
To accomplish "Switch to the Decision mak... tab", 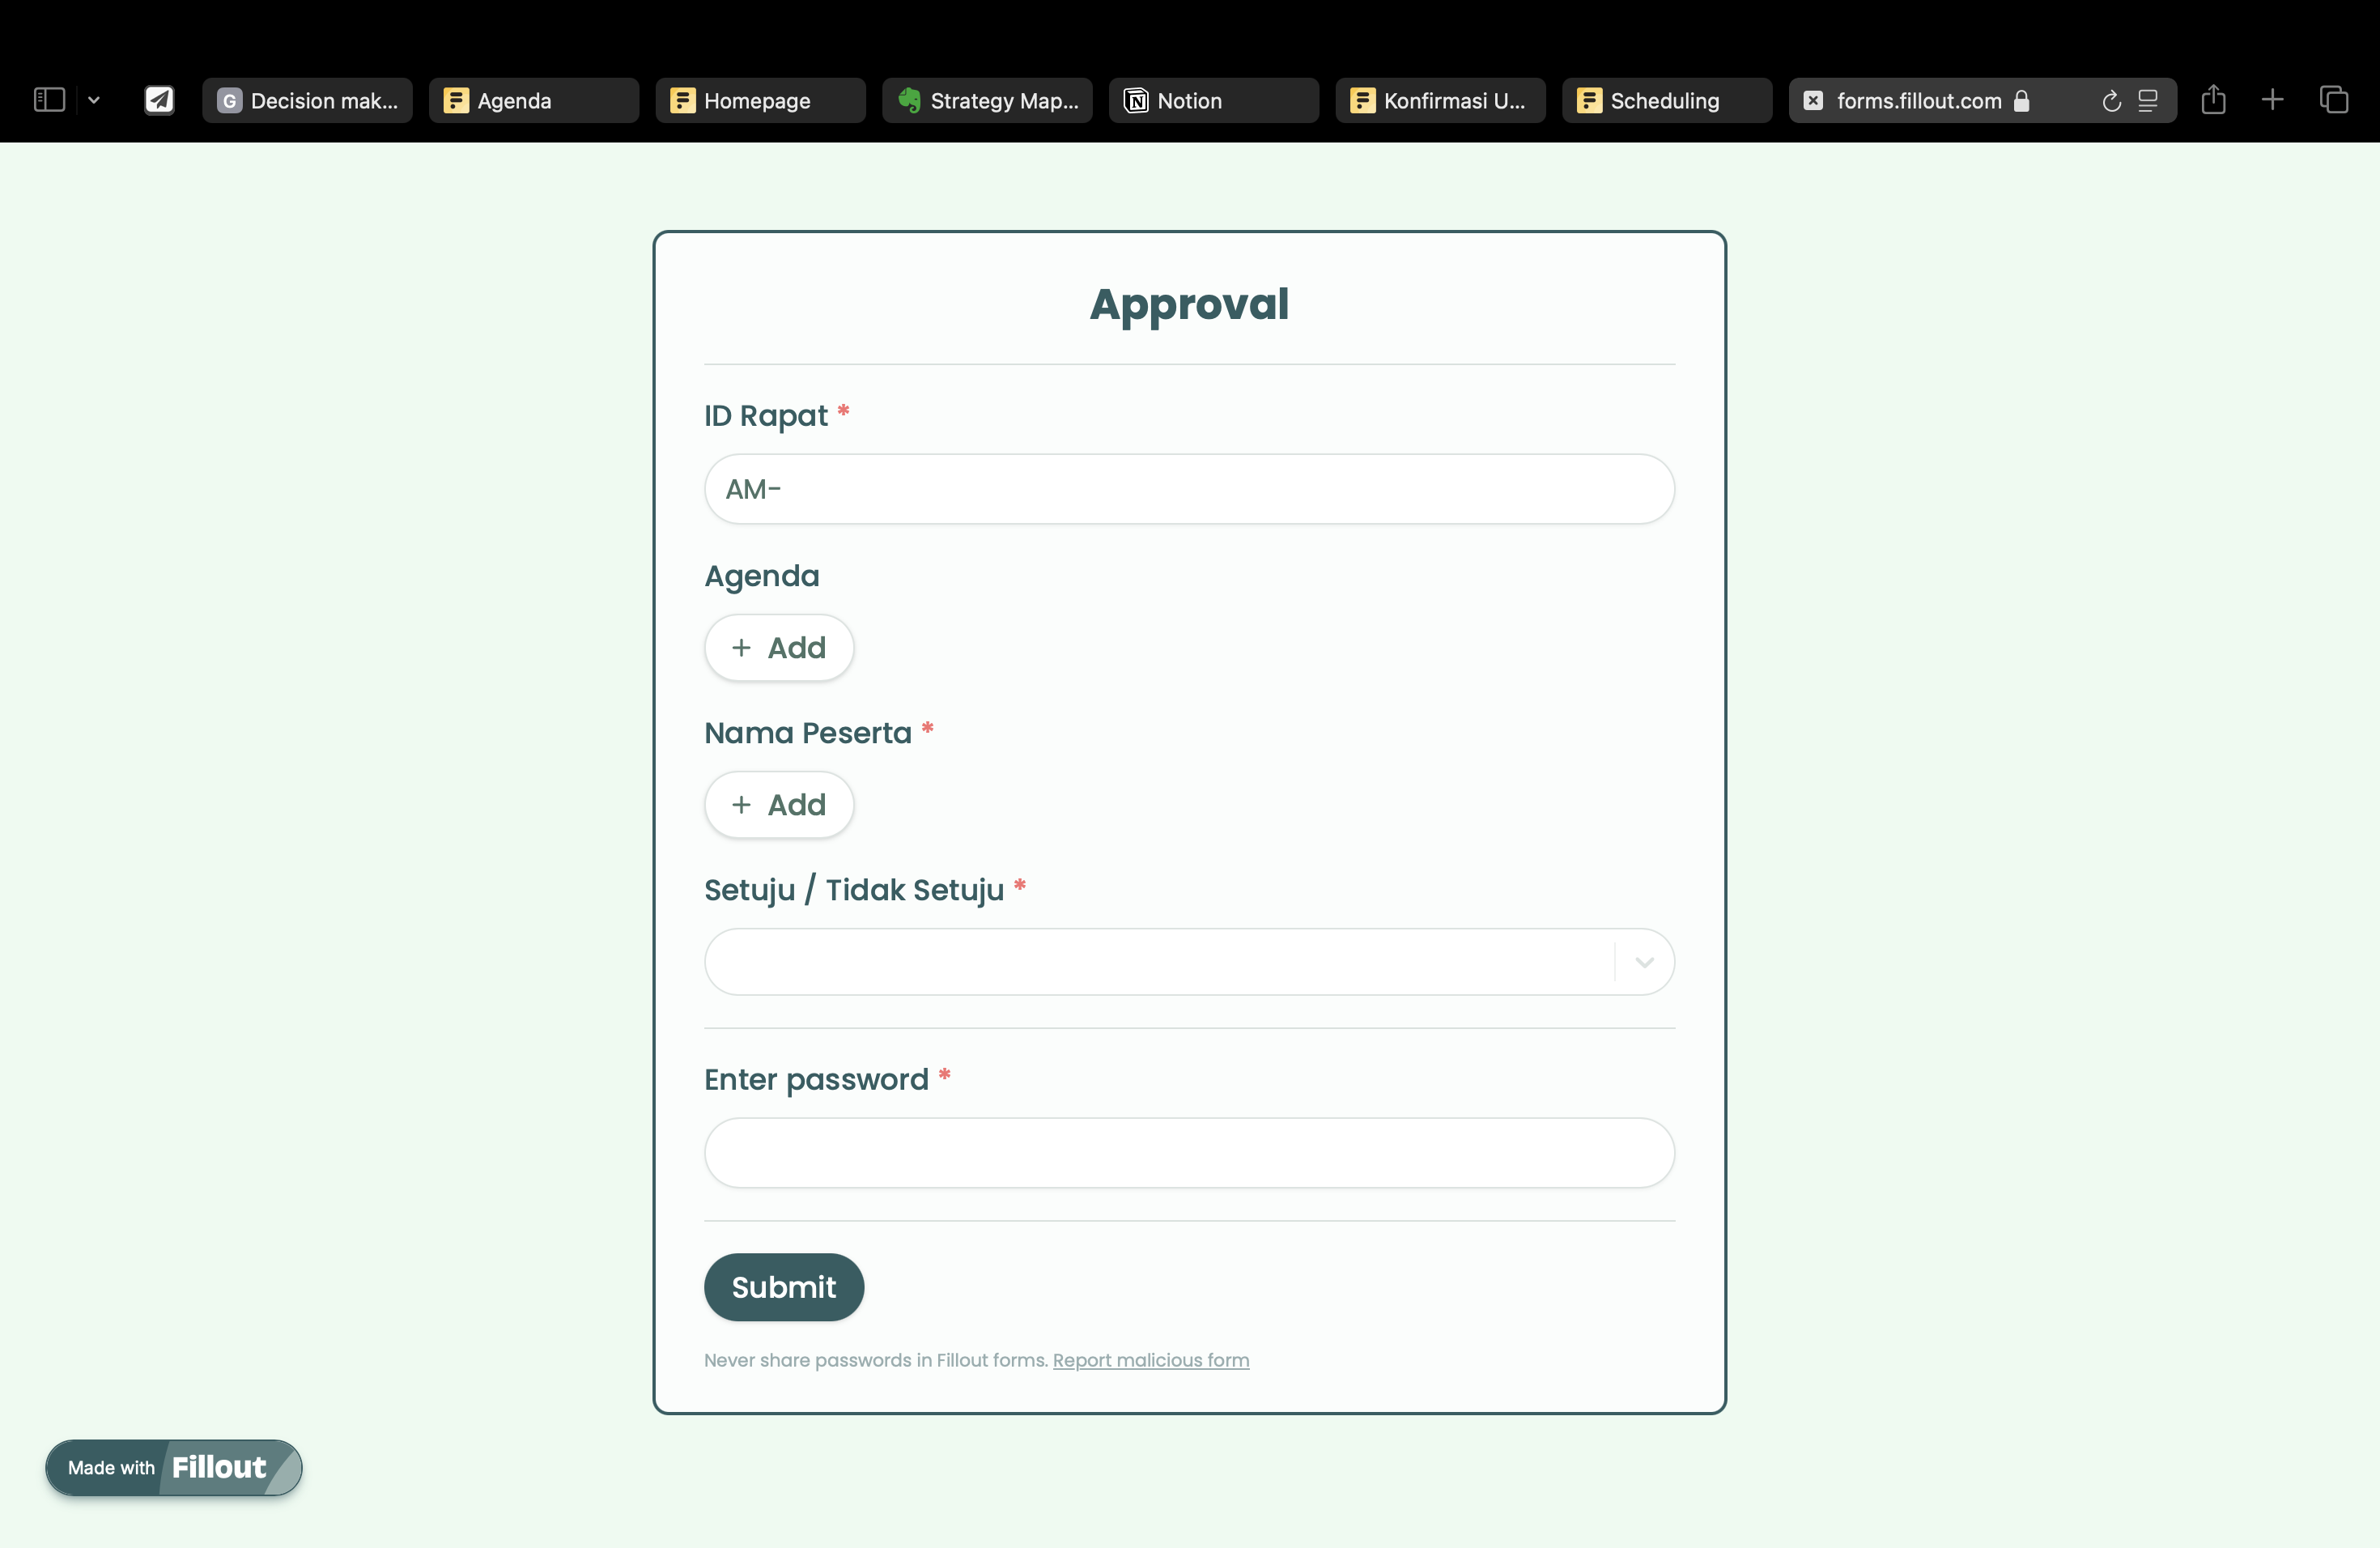I will 307,100.
